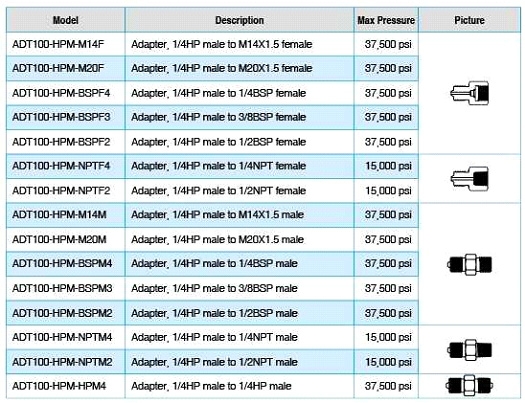
Task: Select the Max Pressure column header
Action: (x=386, y=20)
